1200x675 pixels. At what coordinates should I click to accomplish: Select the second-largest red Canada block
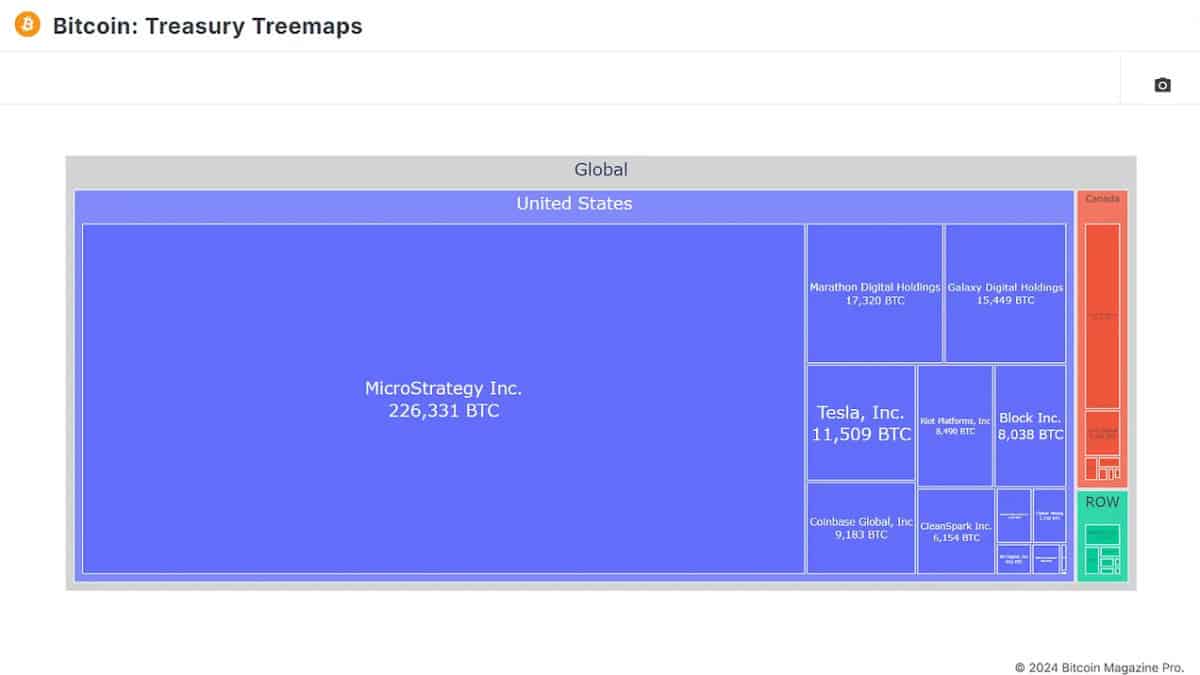1102,433
